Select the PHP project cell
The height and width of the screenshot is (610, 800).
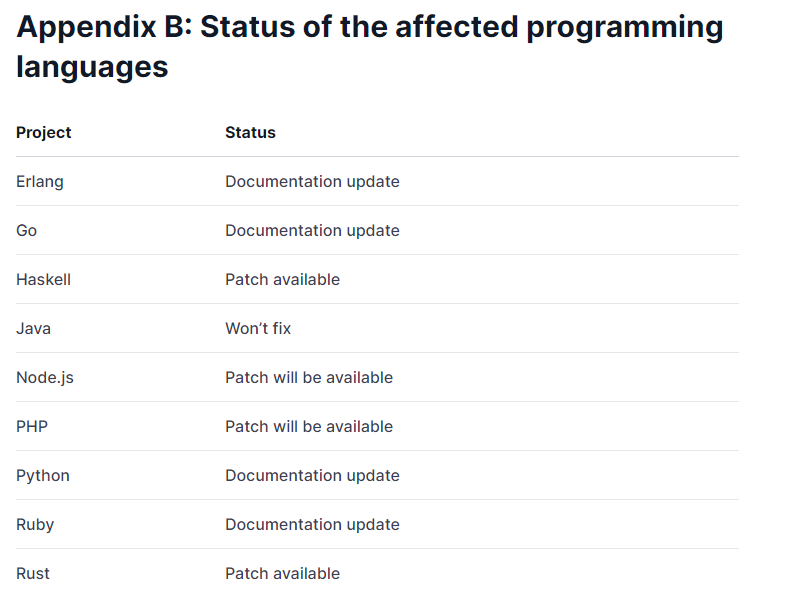point(32,426)
